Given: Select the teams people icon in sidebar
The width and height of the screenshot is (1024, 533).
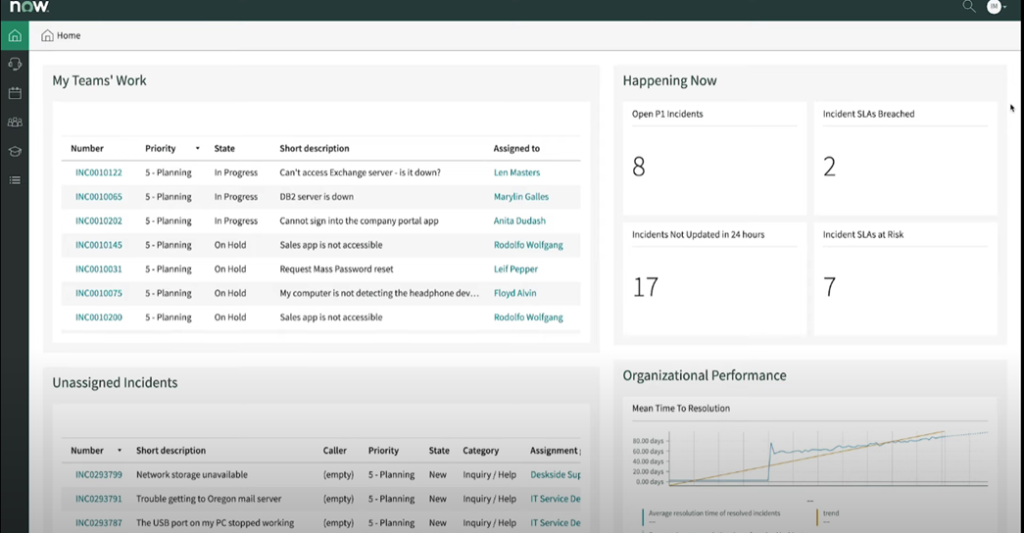Looking at the screenshot, I should (x=14, y=122).
